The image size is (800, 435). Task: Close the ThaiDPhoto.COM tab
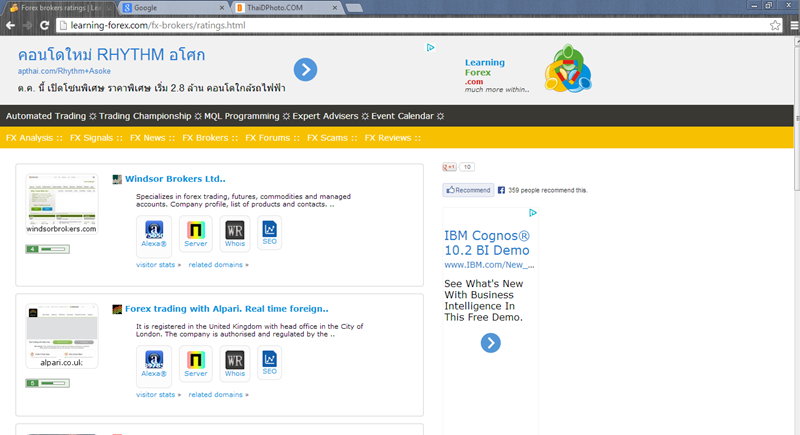tap(335, 8)
